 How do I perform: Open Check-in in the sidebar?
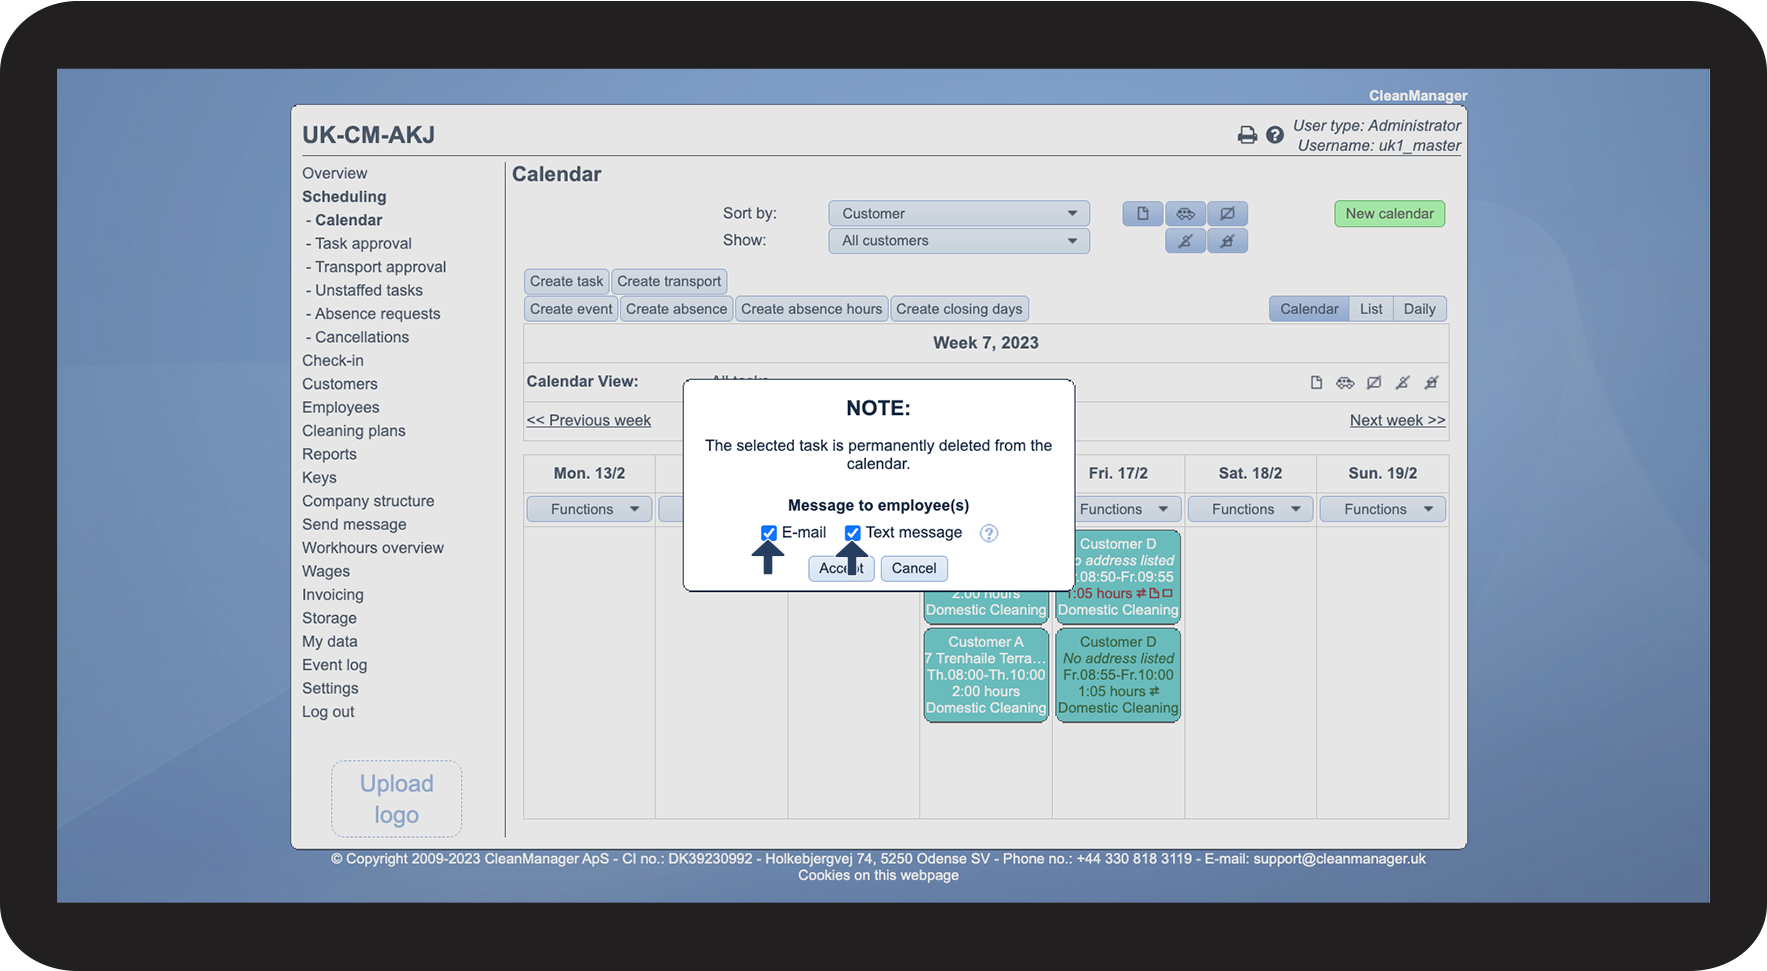[333, 360]
